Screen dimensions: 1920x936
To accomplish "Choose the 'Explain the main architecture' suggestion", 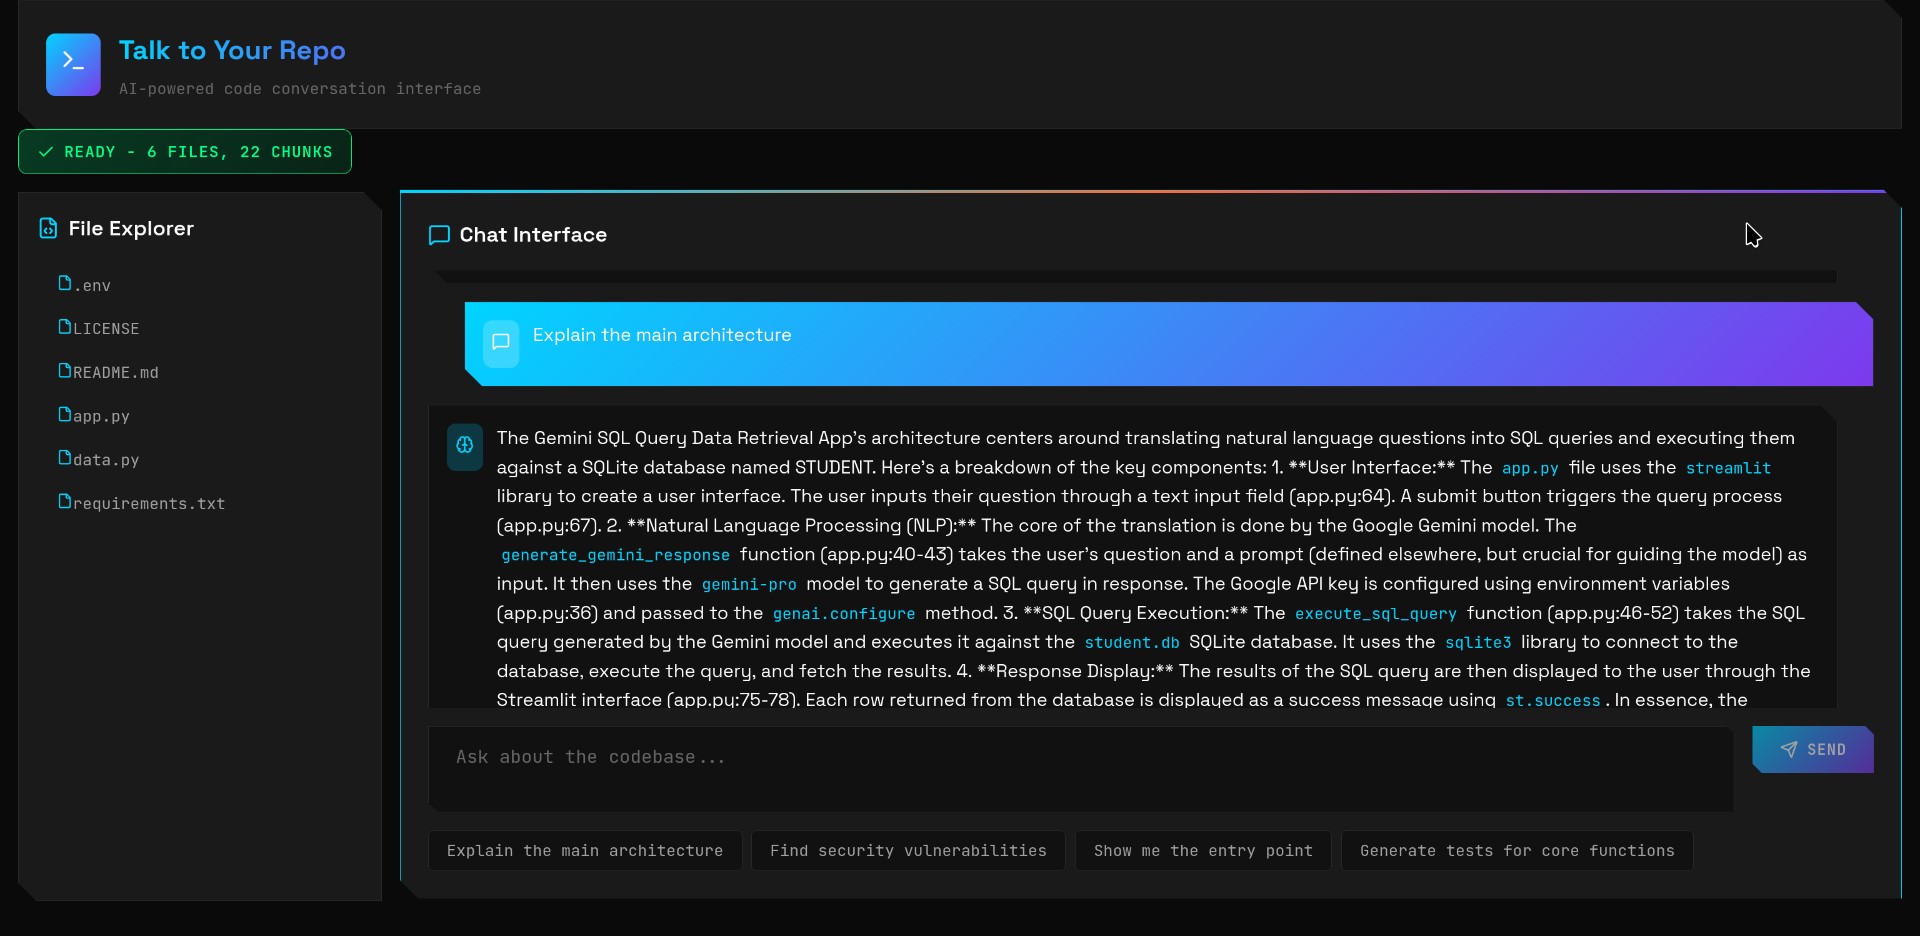I will coord(584,851).
